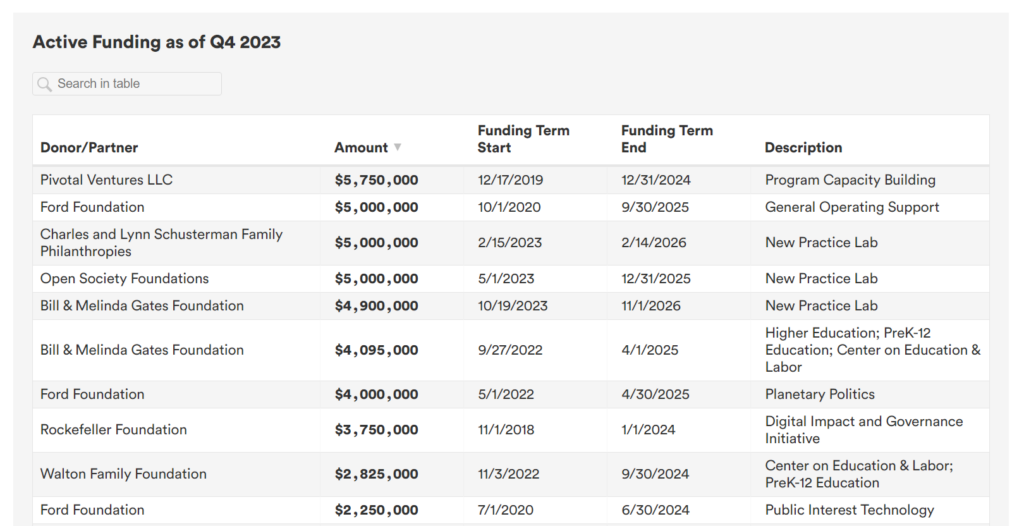
Task: Click the $5,750,000 amount cell
Action: click(x=376, y=180)
